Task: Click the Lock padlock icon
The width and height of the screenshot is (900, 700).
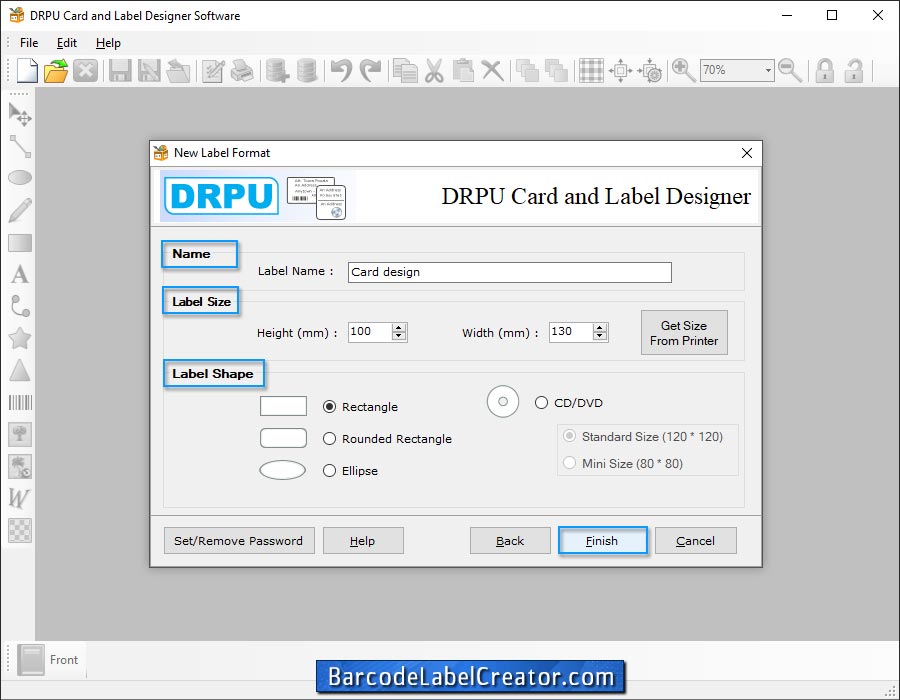Action: click(825, 71)
